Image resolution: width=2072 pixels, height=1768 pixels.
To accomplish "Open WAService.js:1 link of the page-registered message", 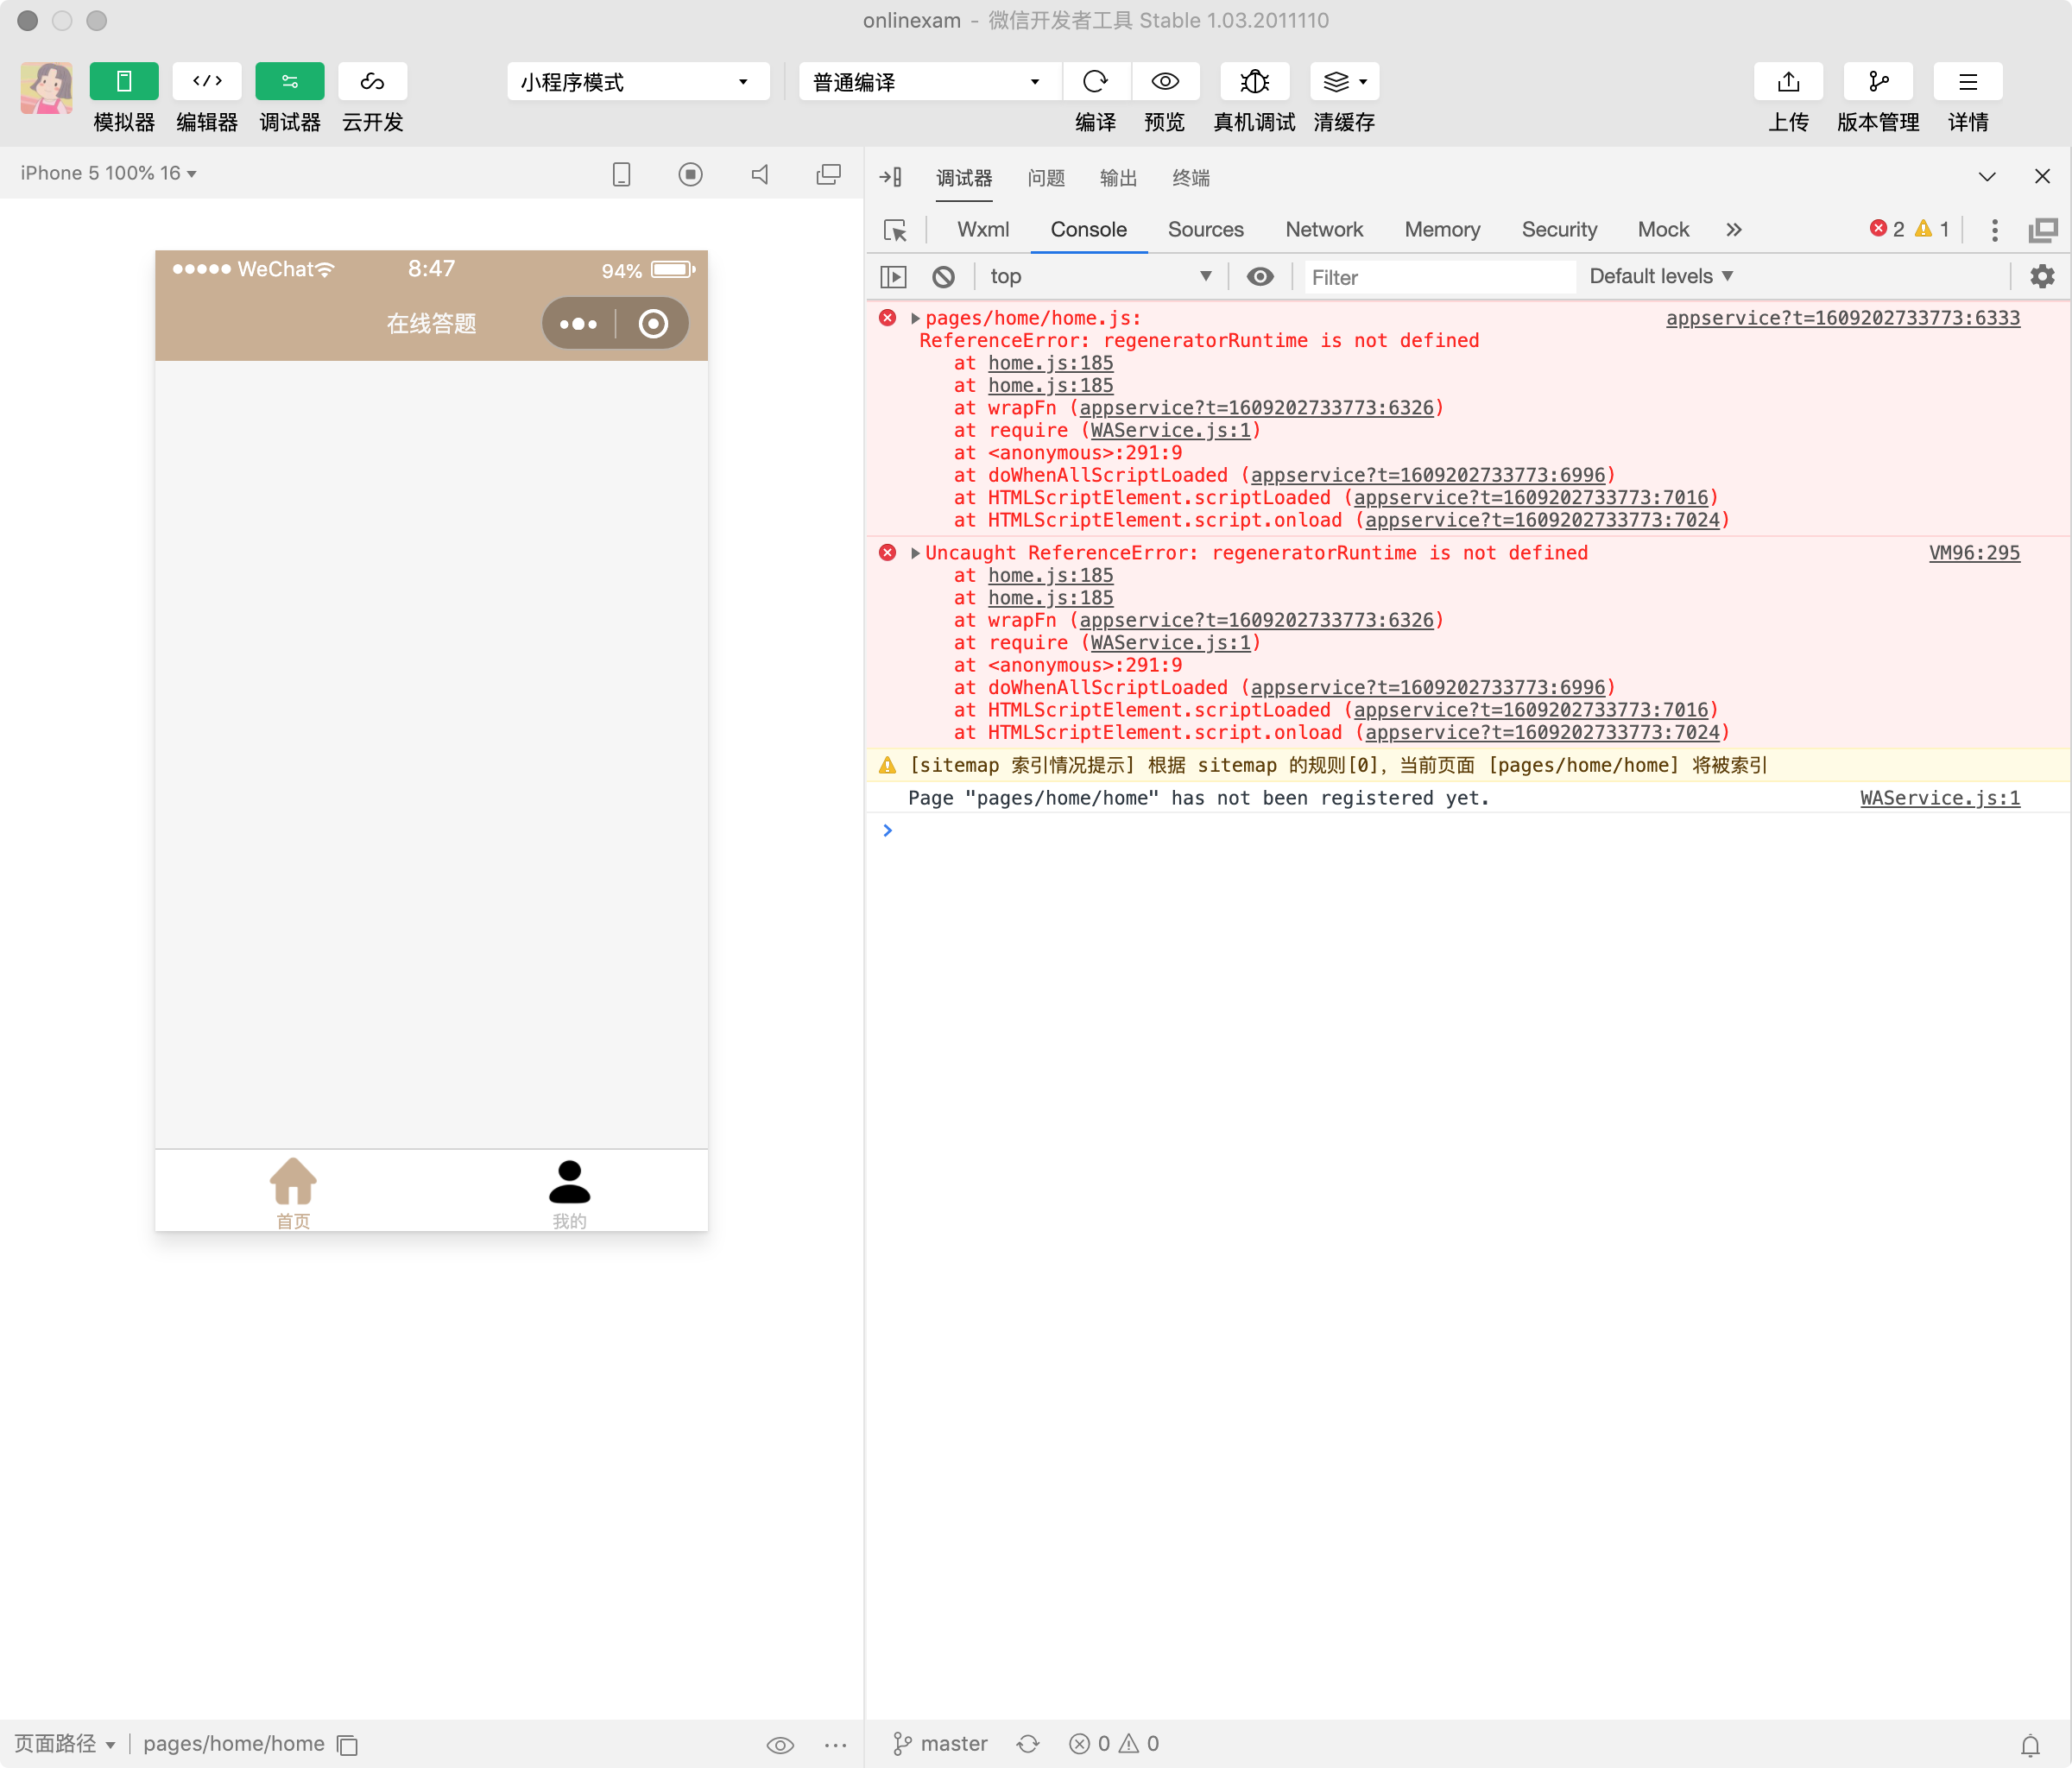I will pos(1939,798).
